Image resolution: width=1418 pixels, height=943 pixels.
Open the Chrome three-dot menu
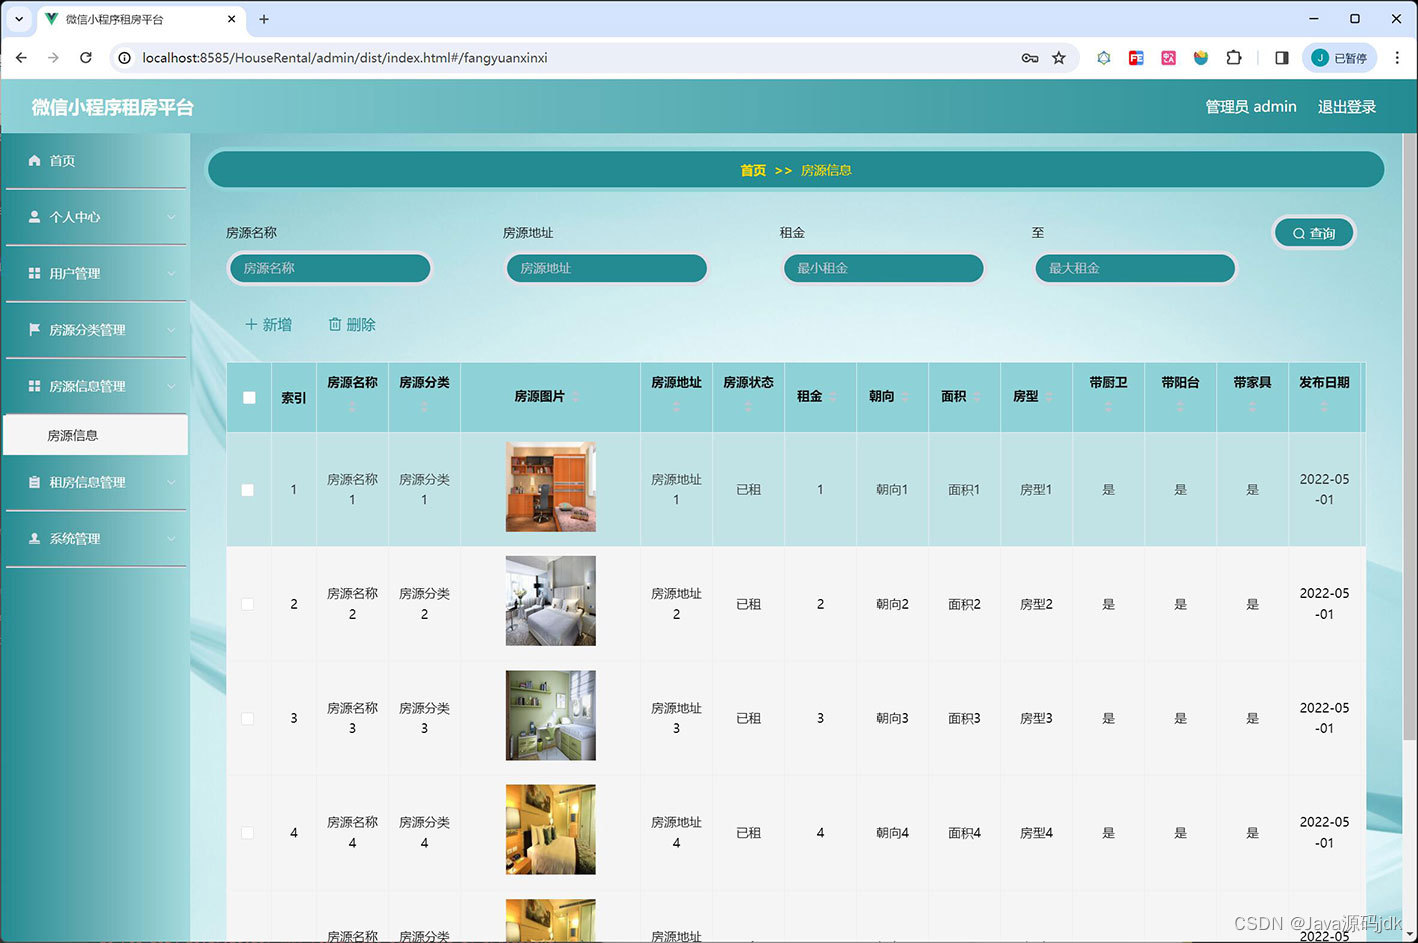click(1398, 58)
